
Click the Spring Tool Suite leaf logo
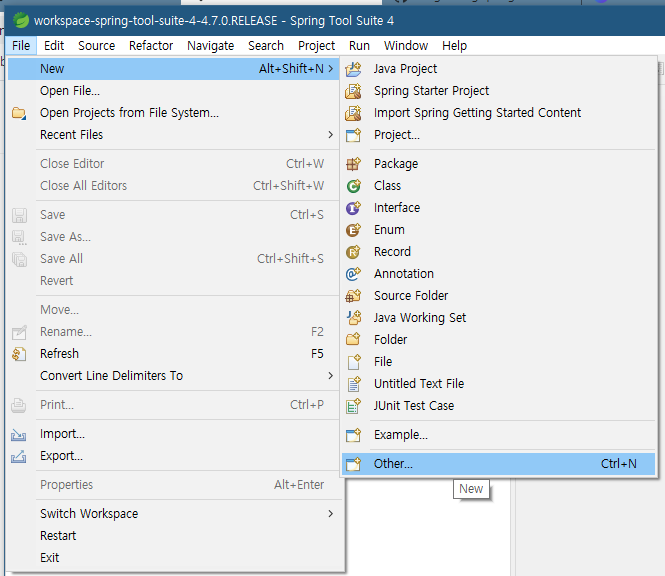tap(21, 20)
